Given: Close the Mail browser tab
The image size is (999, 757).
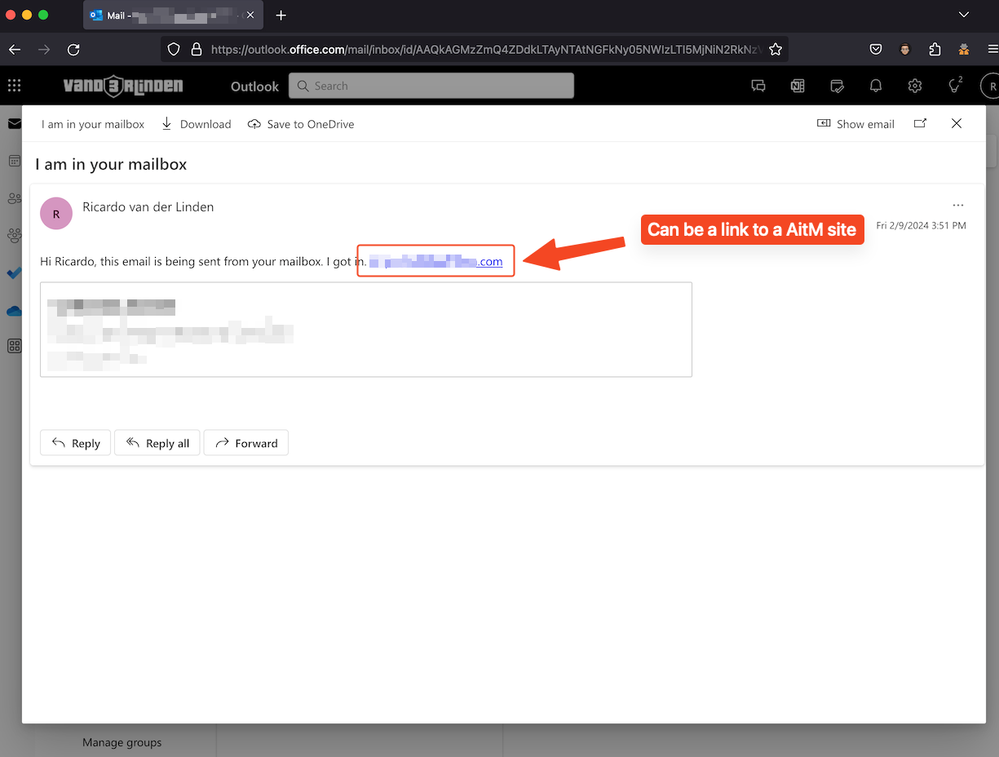Looking at the screenshot, I should click(x=250, y=15).
